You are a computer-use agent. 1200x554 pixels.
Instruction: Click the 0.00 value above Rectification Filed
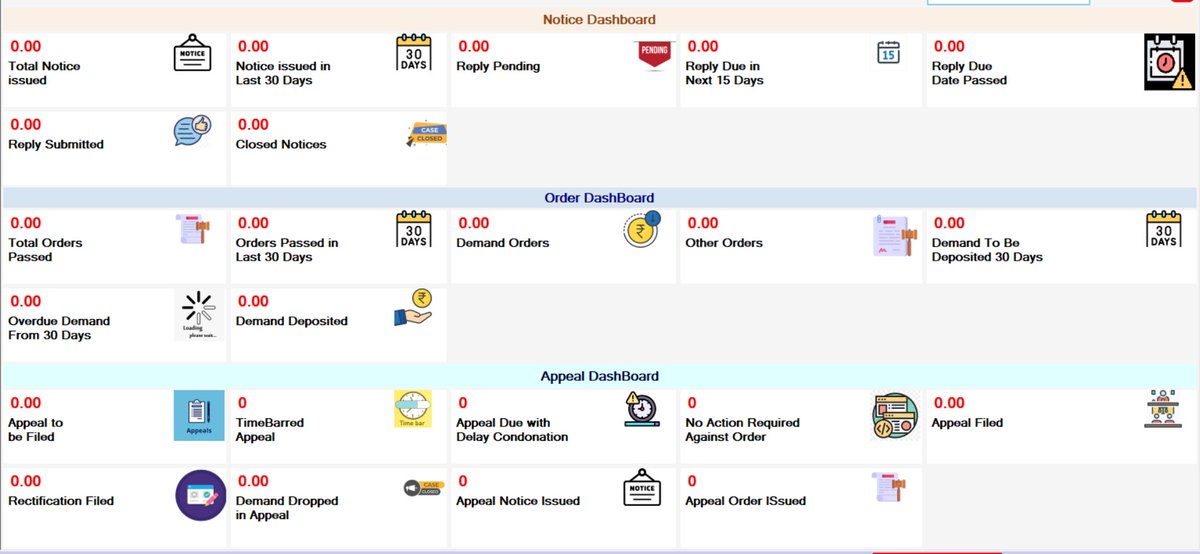point(25,481)
